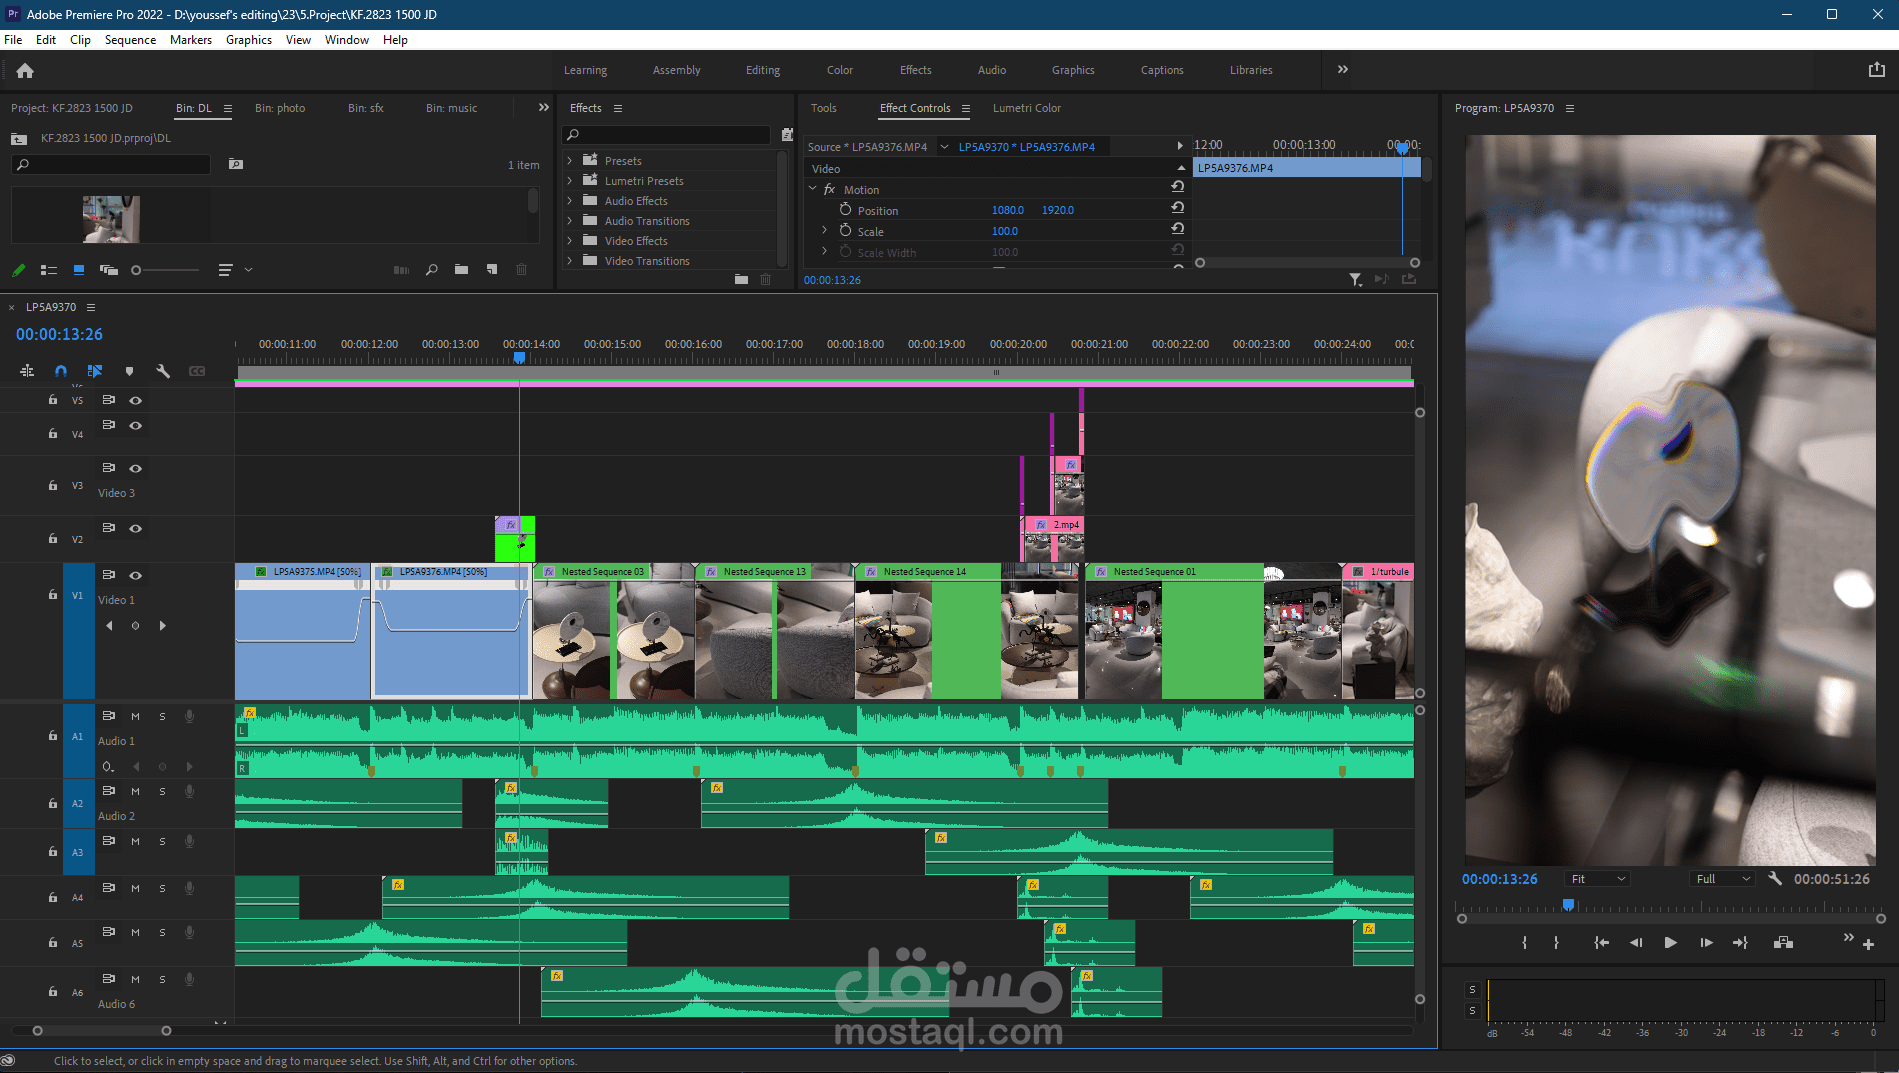Open Full playback resolution dropdown
1899x1073 pixels.
(x=1723, y=879)
